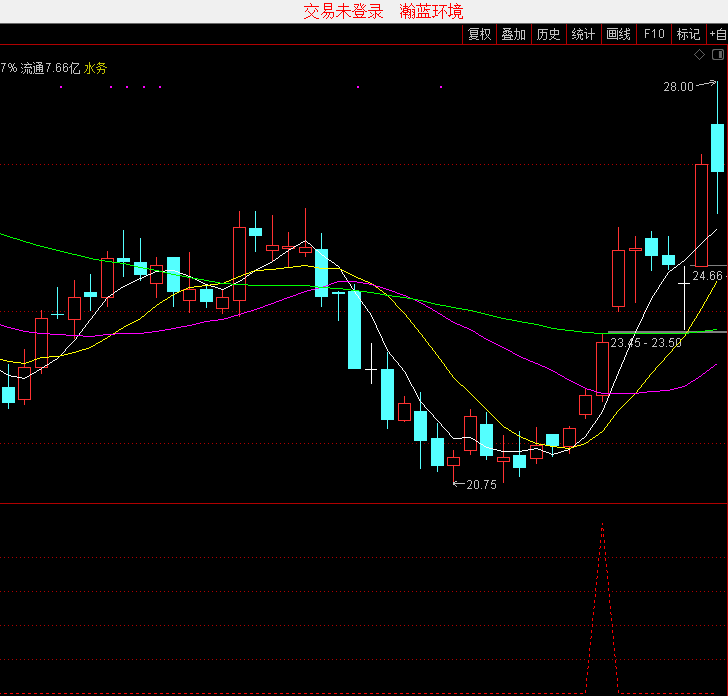This screenshot has width=728, height=696.
Task: Open the 复权 adjustment menu
Action: (479, 34)
